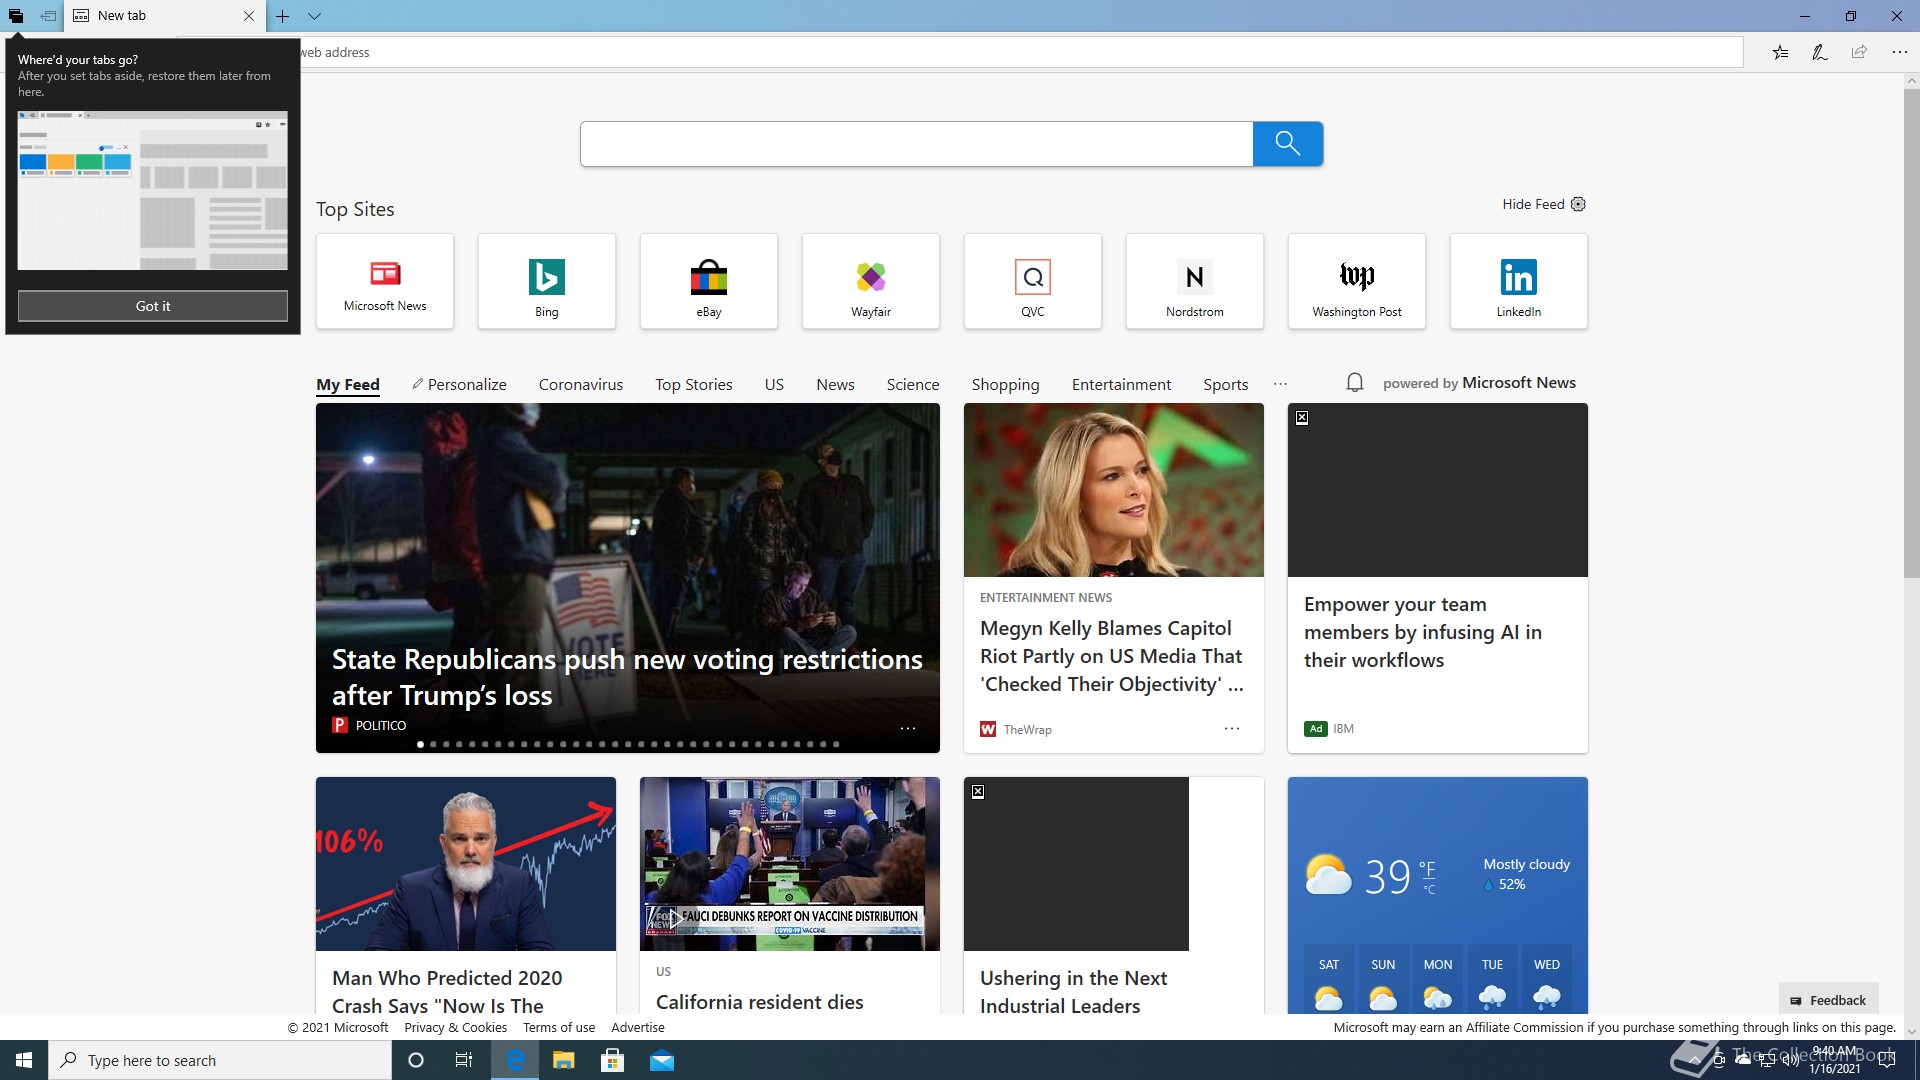Viewport: 1920px width, 1080px height.
Task: Click first carousel dot on headline story
Action: point(420,744)
